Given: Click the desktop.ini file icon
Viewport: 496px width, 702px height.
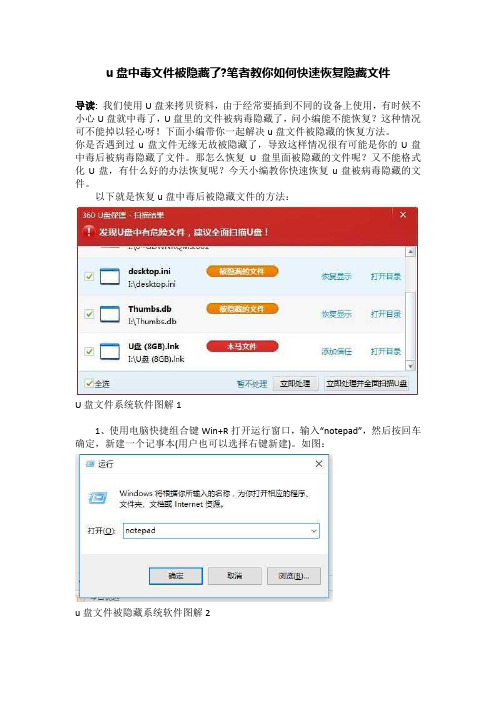Looking at the screenshot, I should pos(109,277).
